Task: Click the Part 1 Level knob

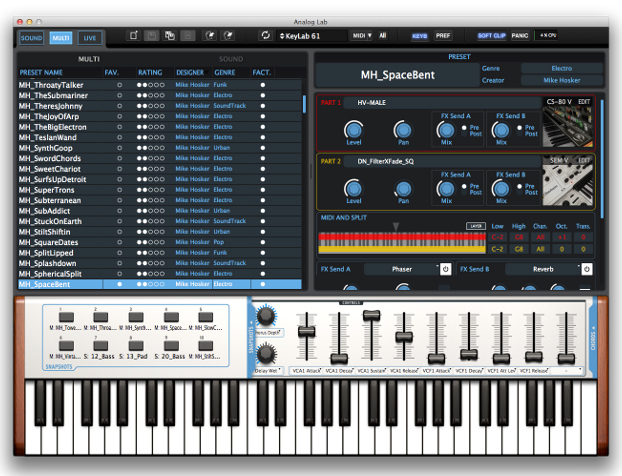Action: click(352, 129)
